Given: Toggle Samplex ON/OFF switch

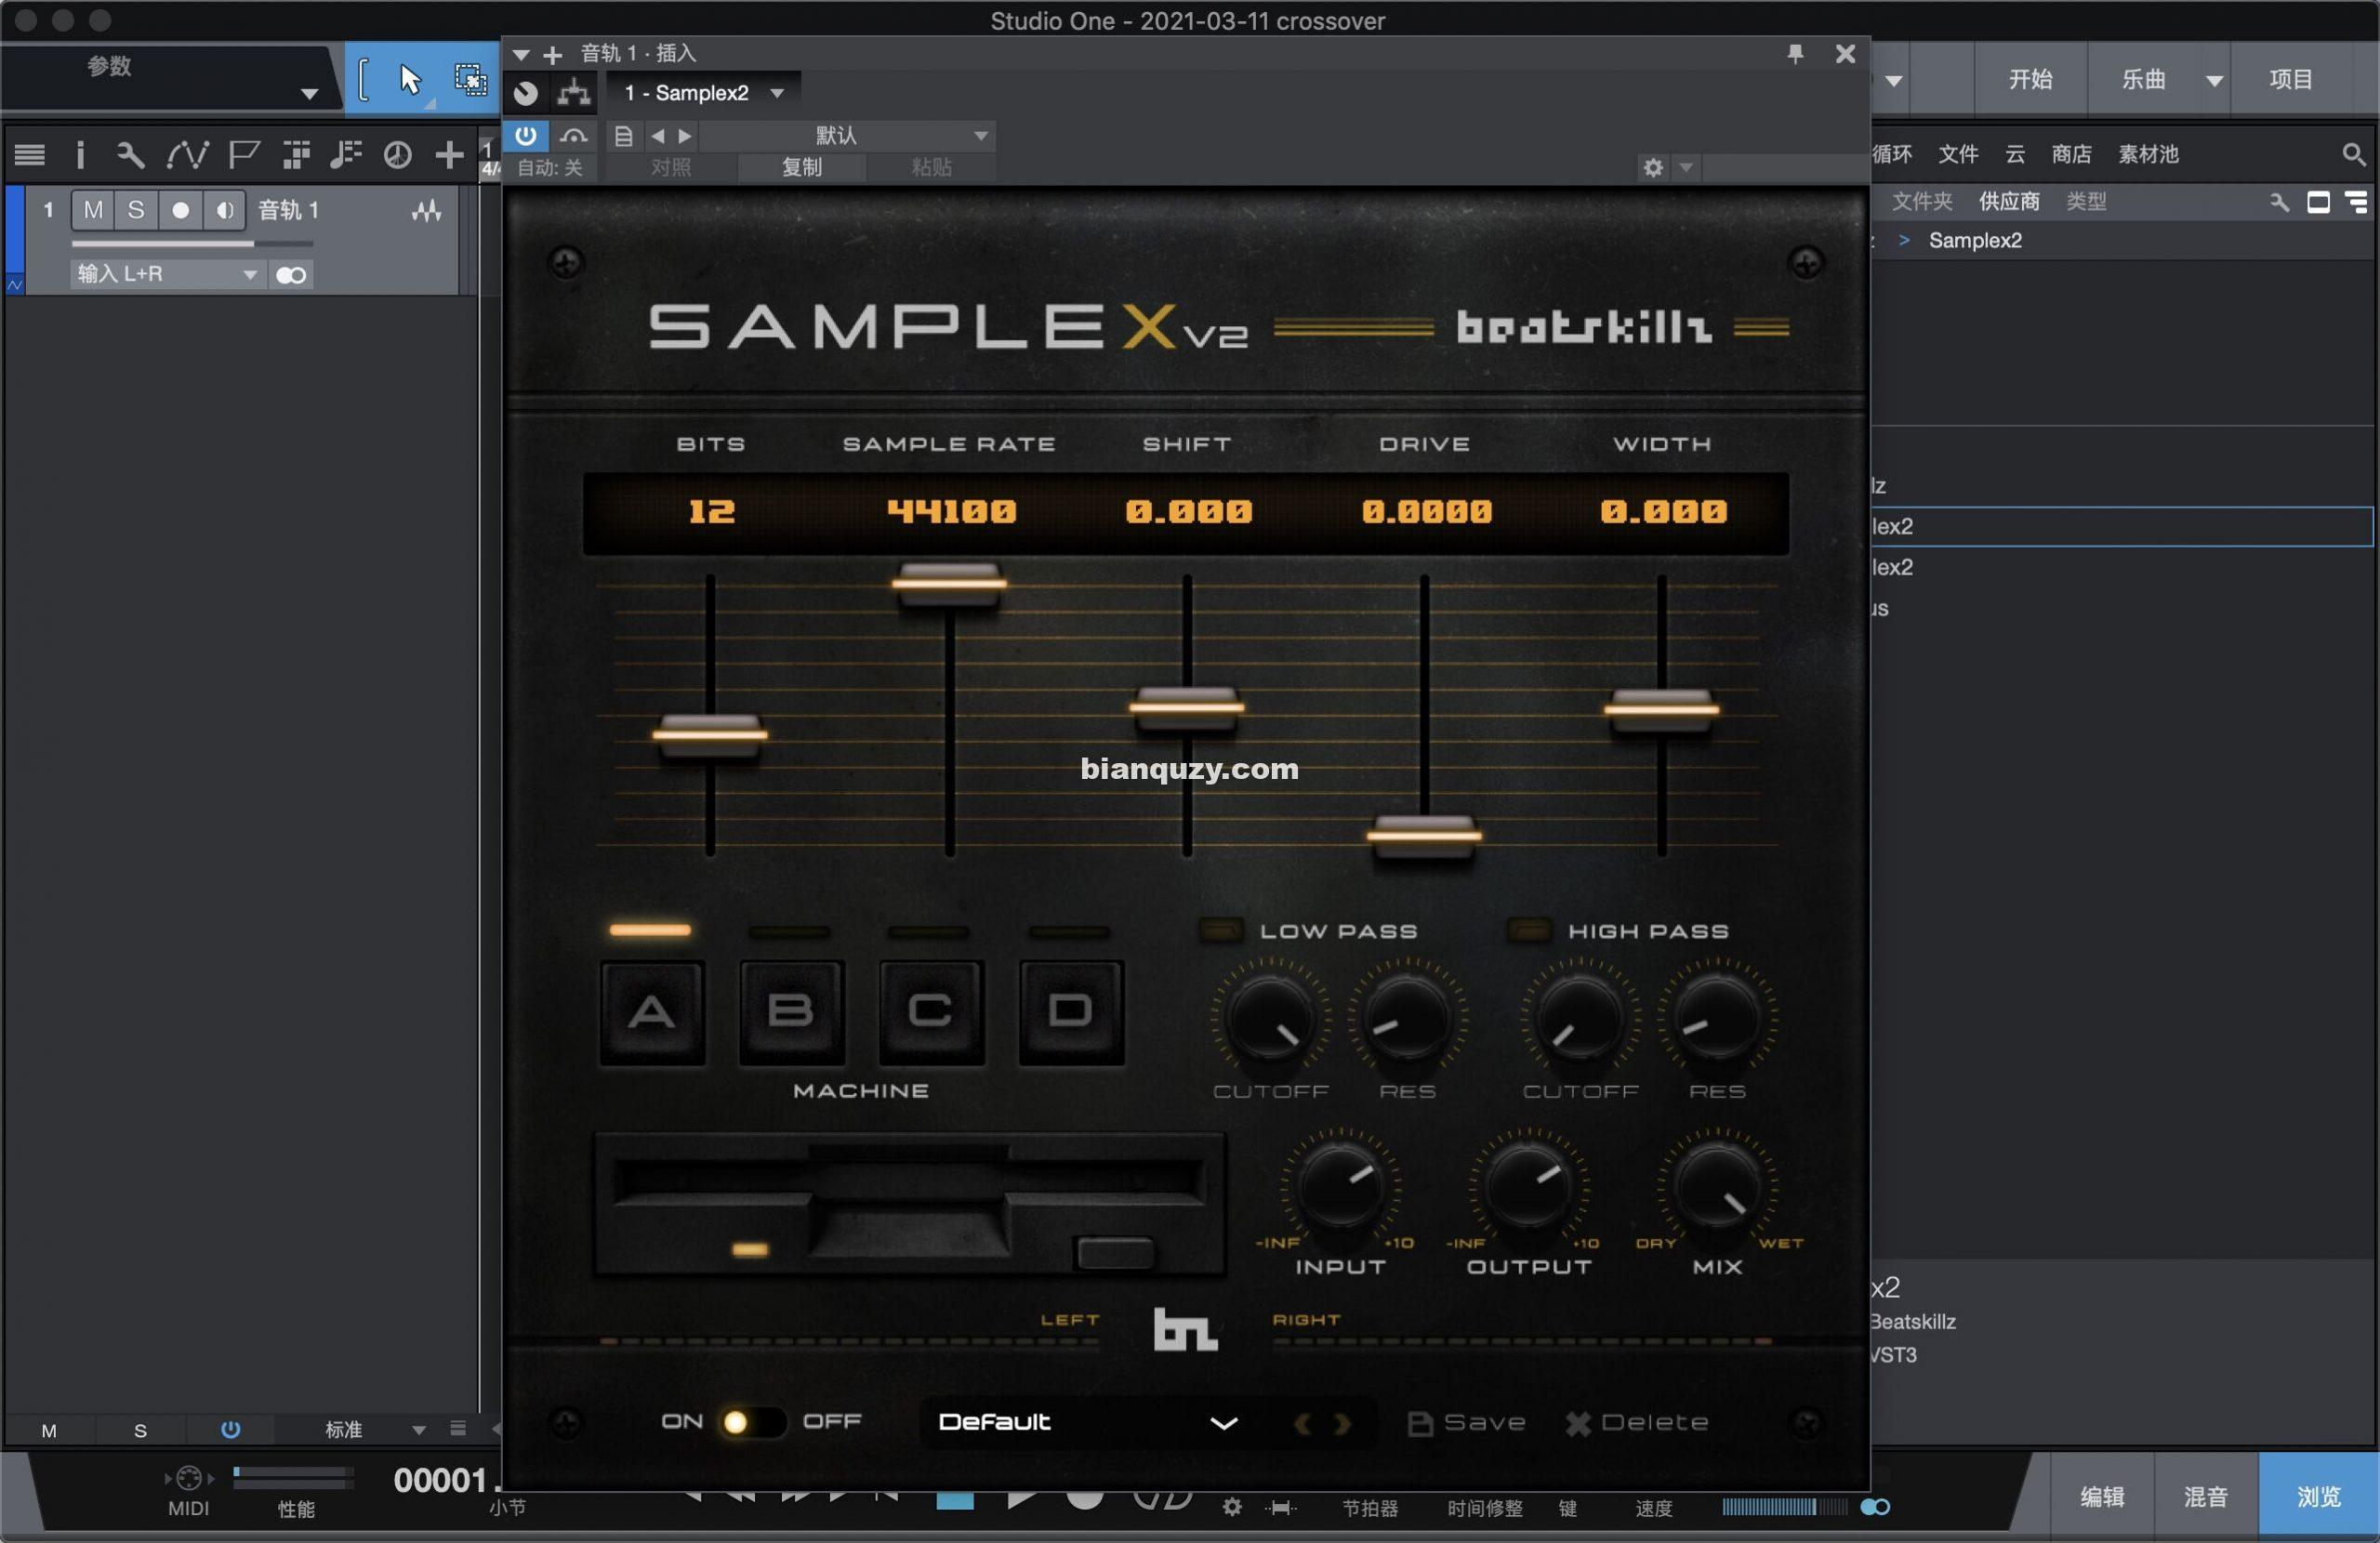Looking at the screenshot, I should tap(752, 1422).
